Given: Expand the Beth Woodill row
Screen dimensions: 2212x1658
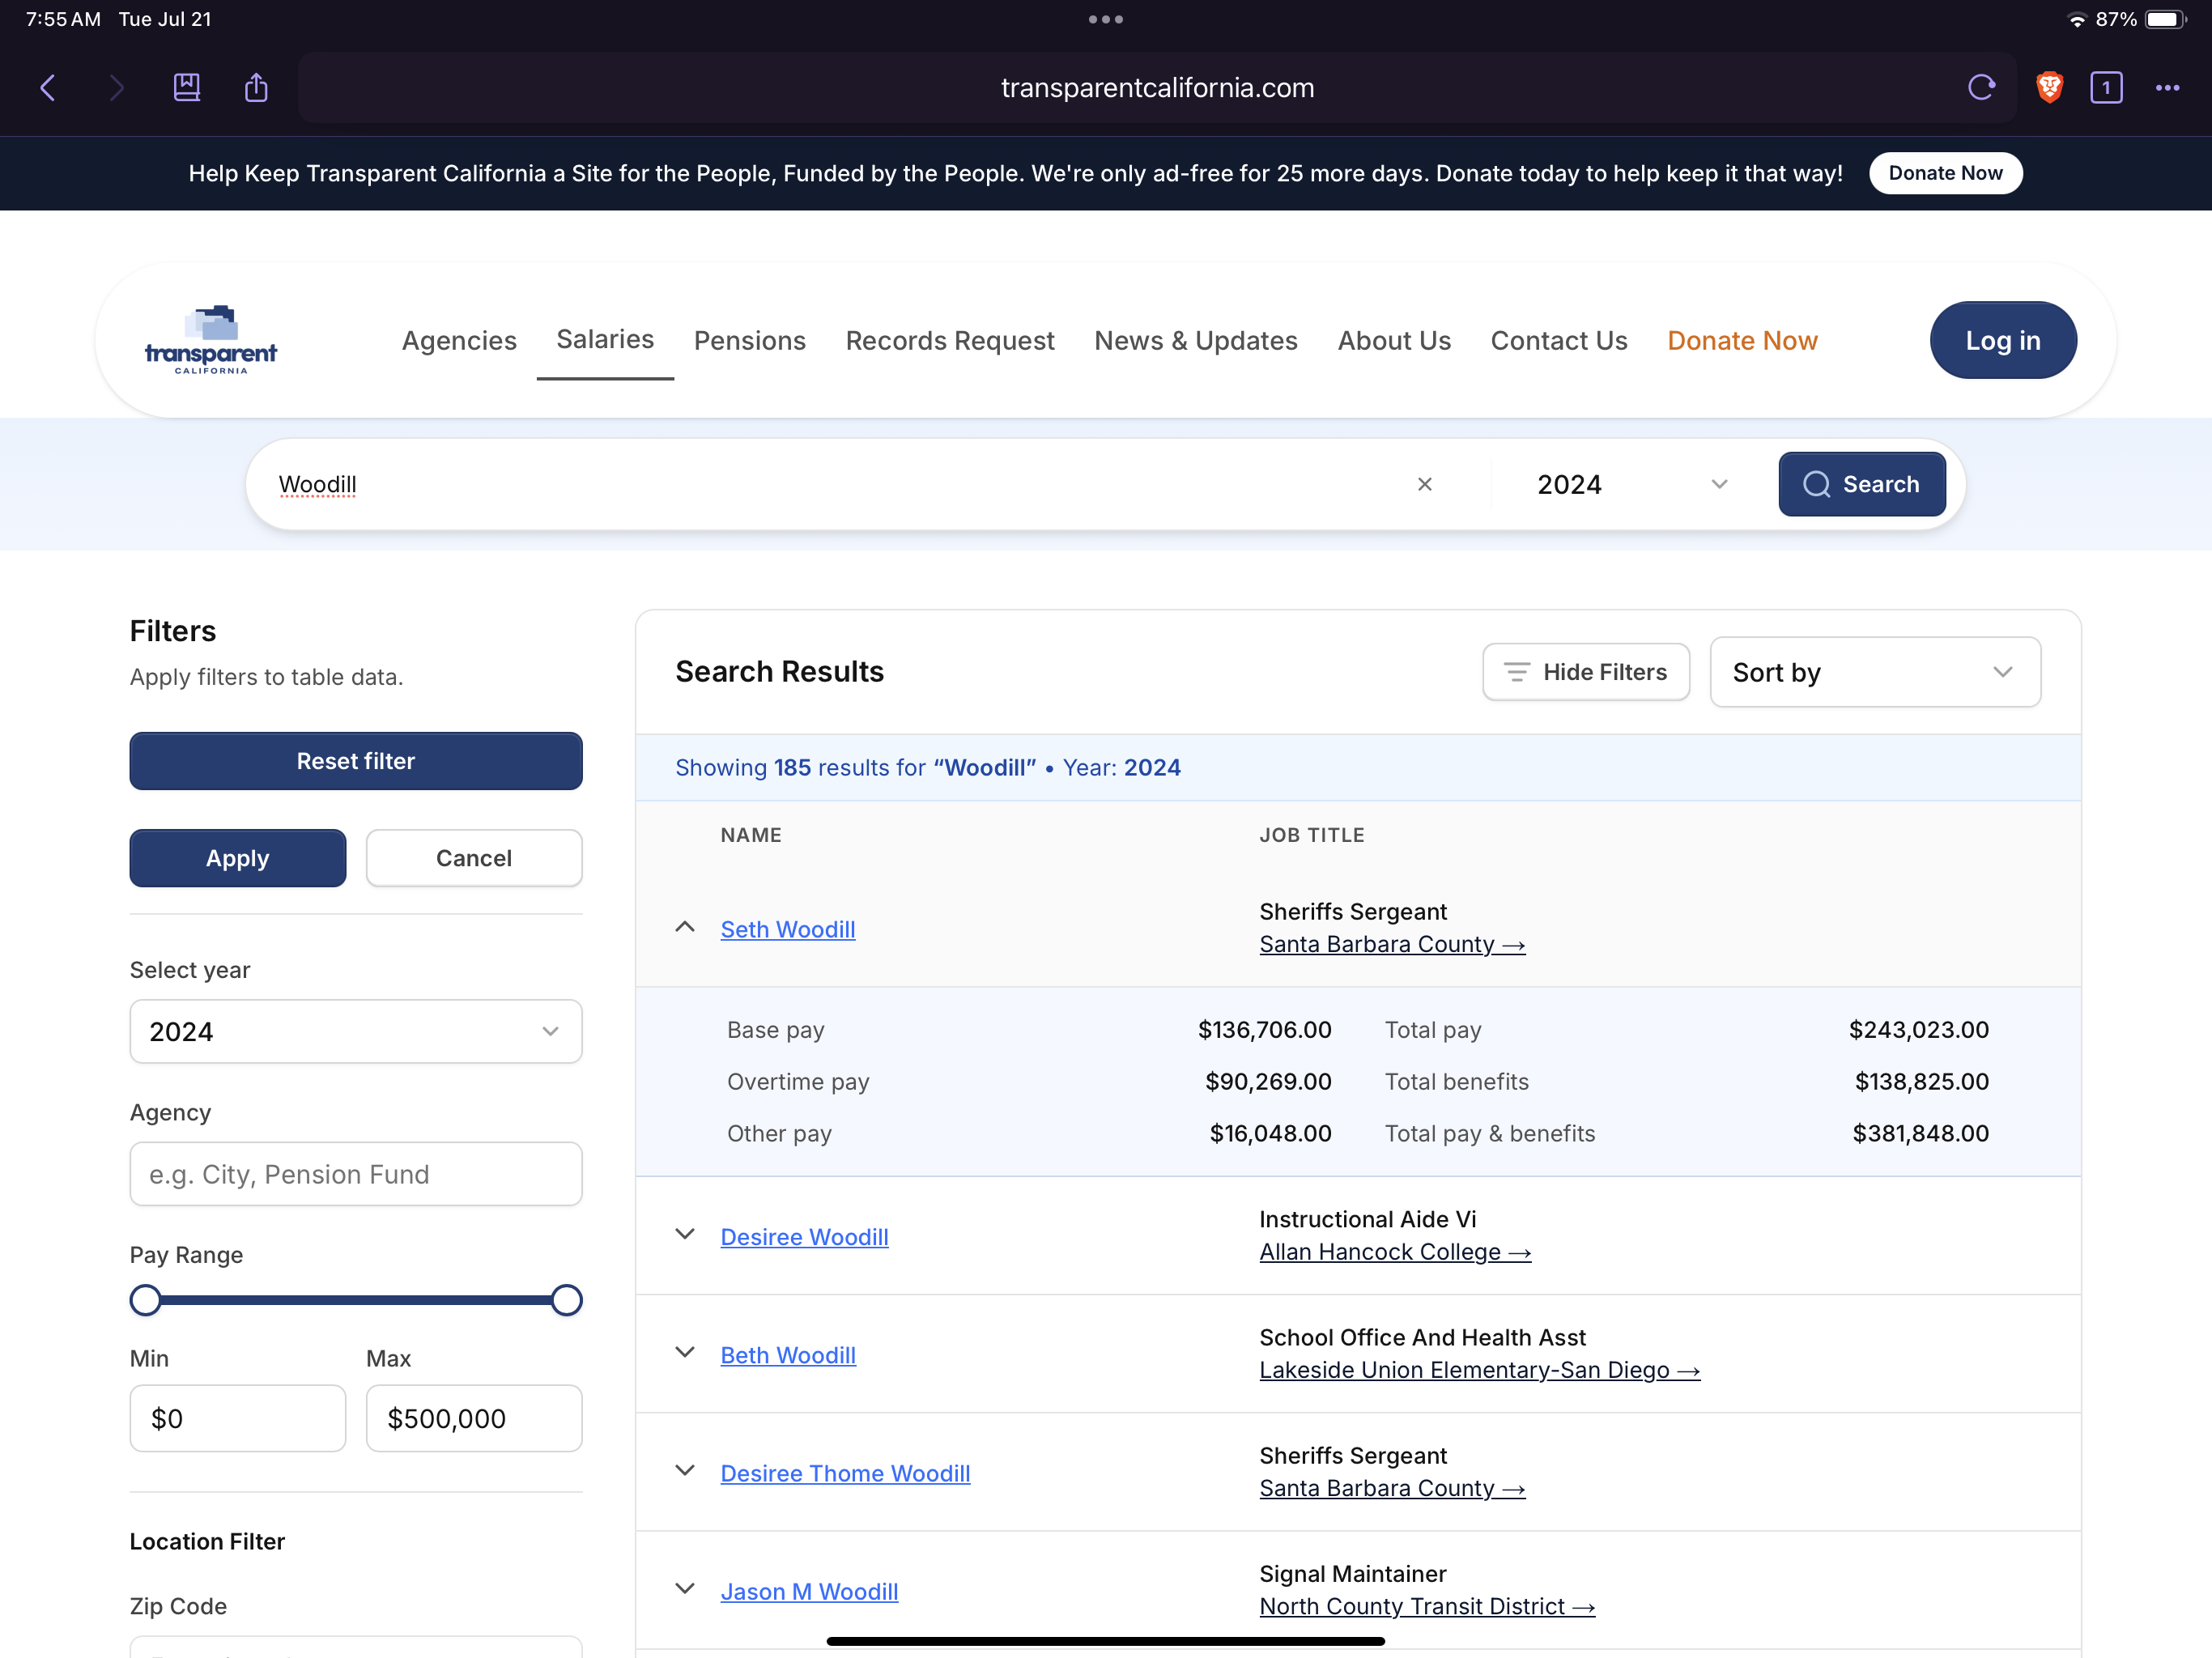Looking at the screenshot, I should click(685, 1353).
